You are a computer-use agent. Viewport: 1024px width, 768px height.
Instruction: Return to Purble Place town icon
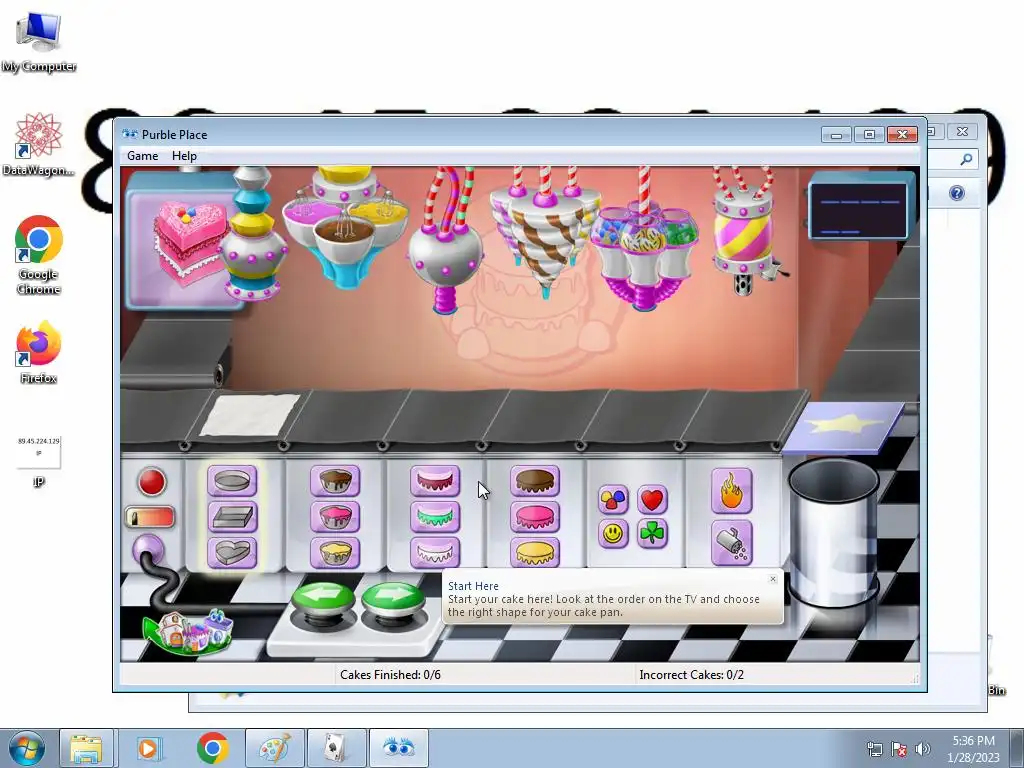pos(189,632)
